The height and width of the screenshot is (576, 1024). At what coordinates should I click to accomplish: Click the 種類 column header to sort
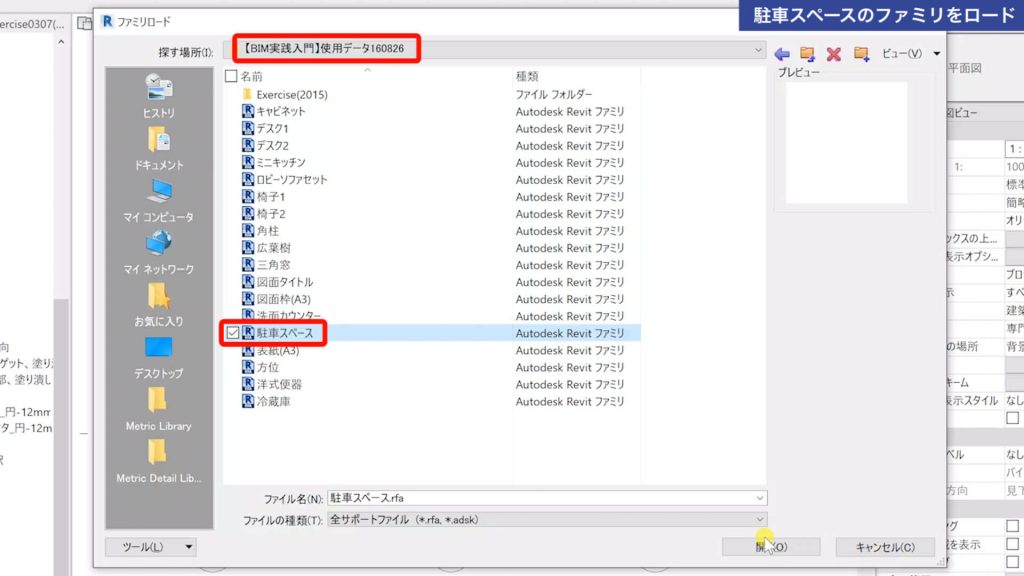(x=528, y=76)
